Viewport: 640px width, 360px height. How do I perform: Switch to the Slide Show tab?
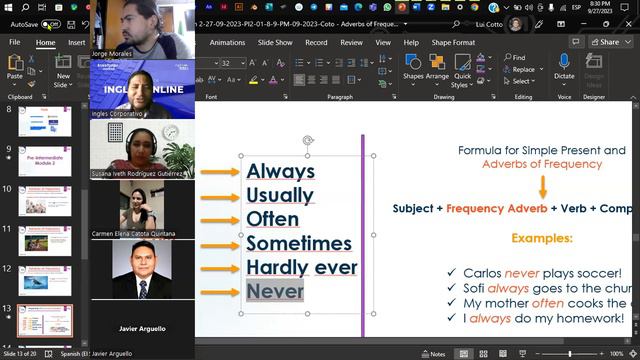pyautogui.click(x=275, y=42)
